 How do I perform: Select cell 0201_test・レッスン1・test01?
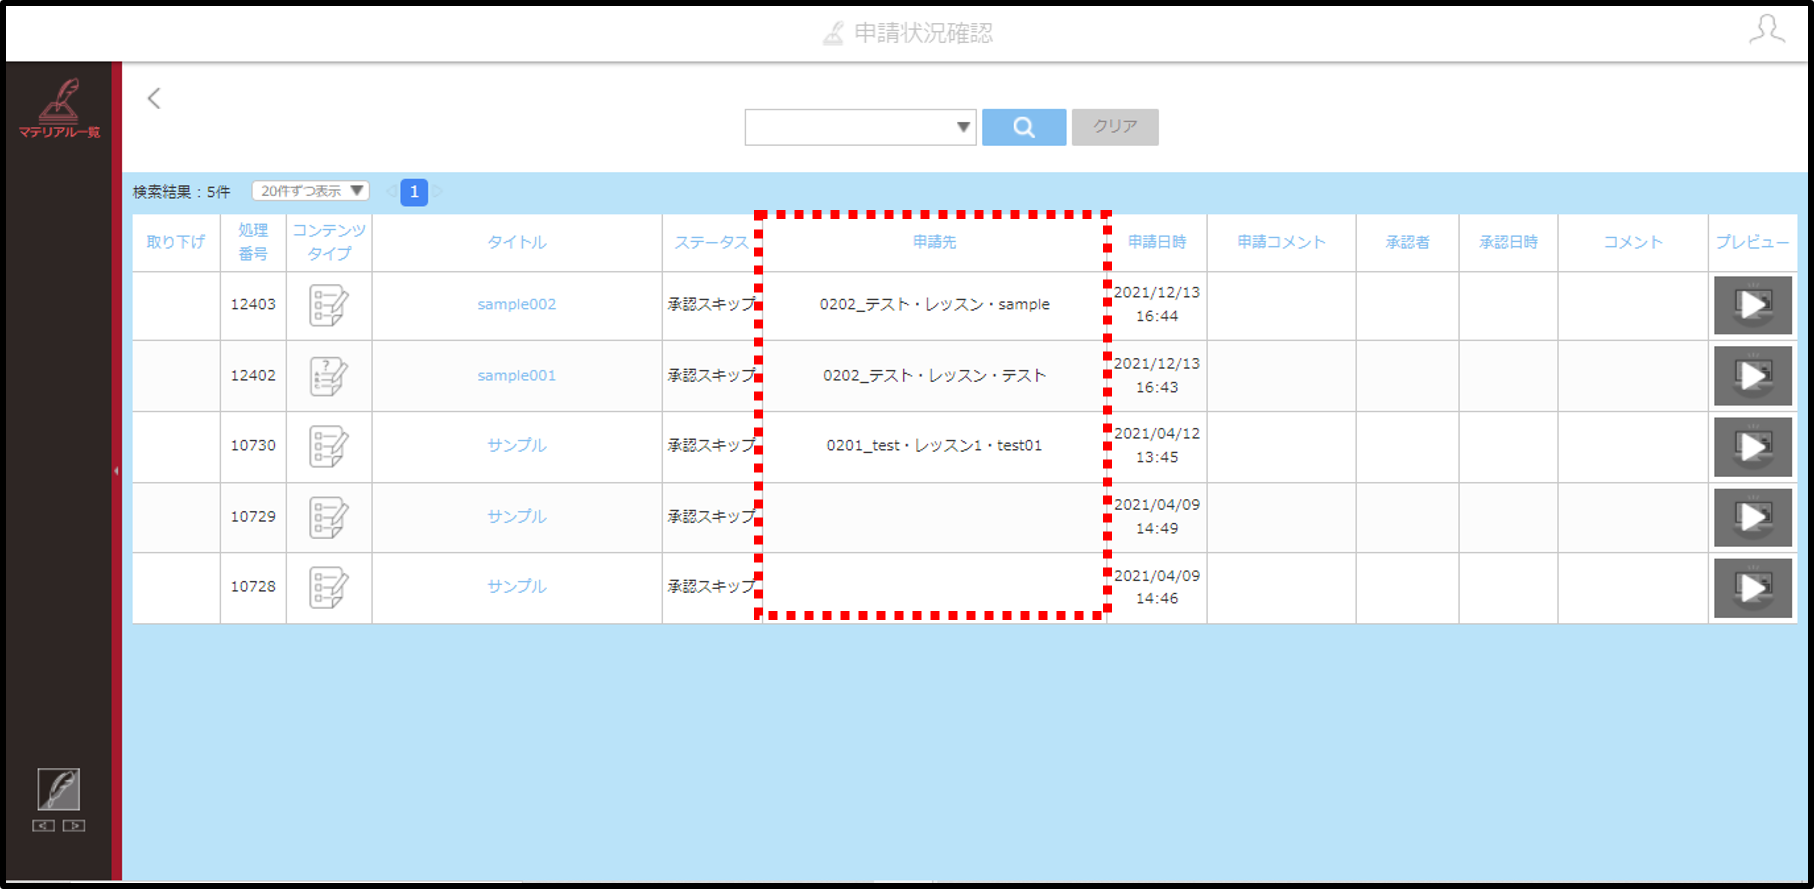point(934,445)
